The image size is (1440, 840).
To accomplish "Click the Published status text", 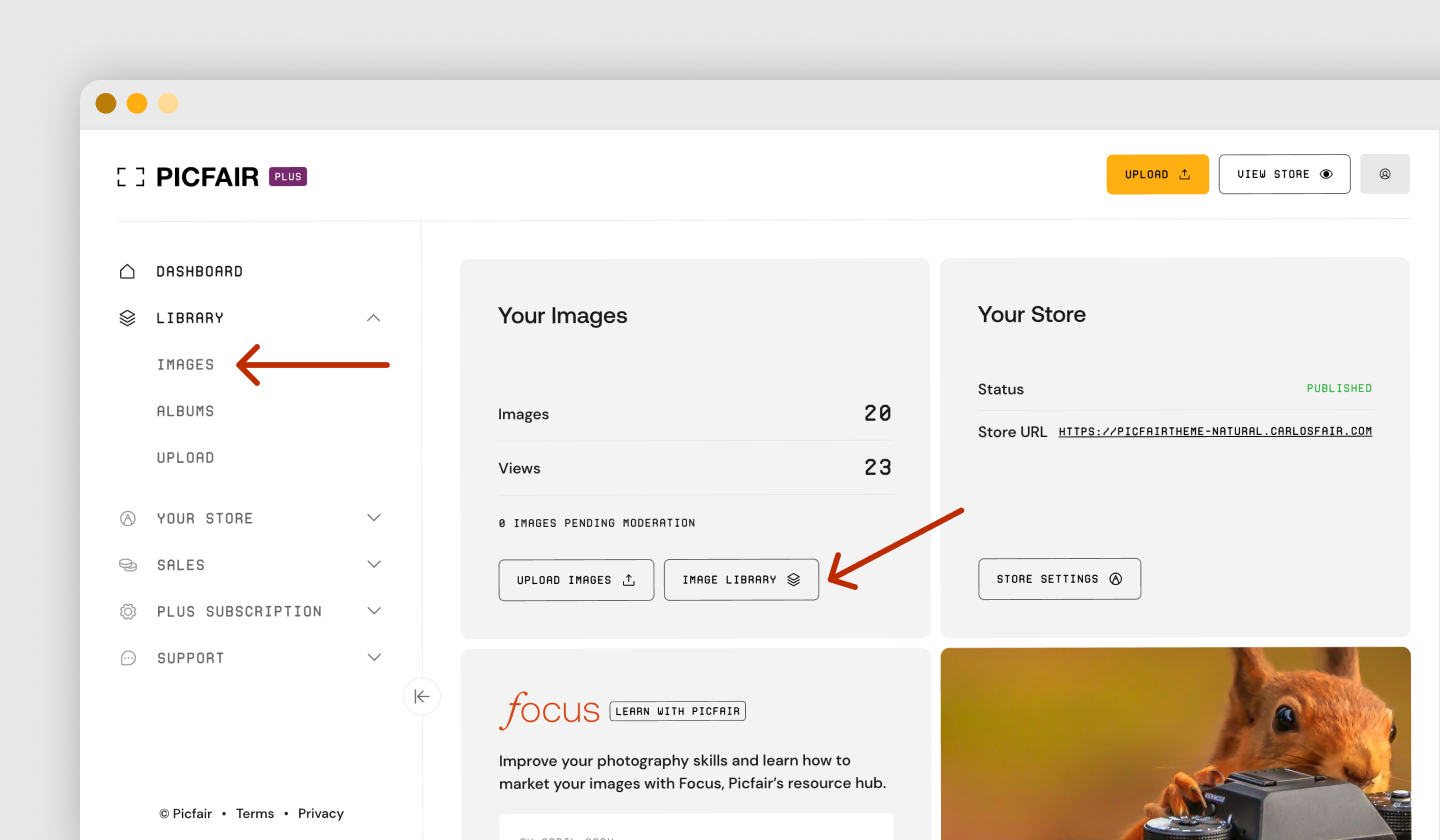I will click(1339, 388).
